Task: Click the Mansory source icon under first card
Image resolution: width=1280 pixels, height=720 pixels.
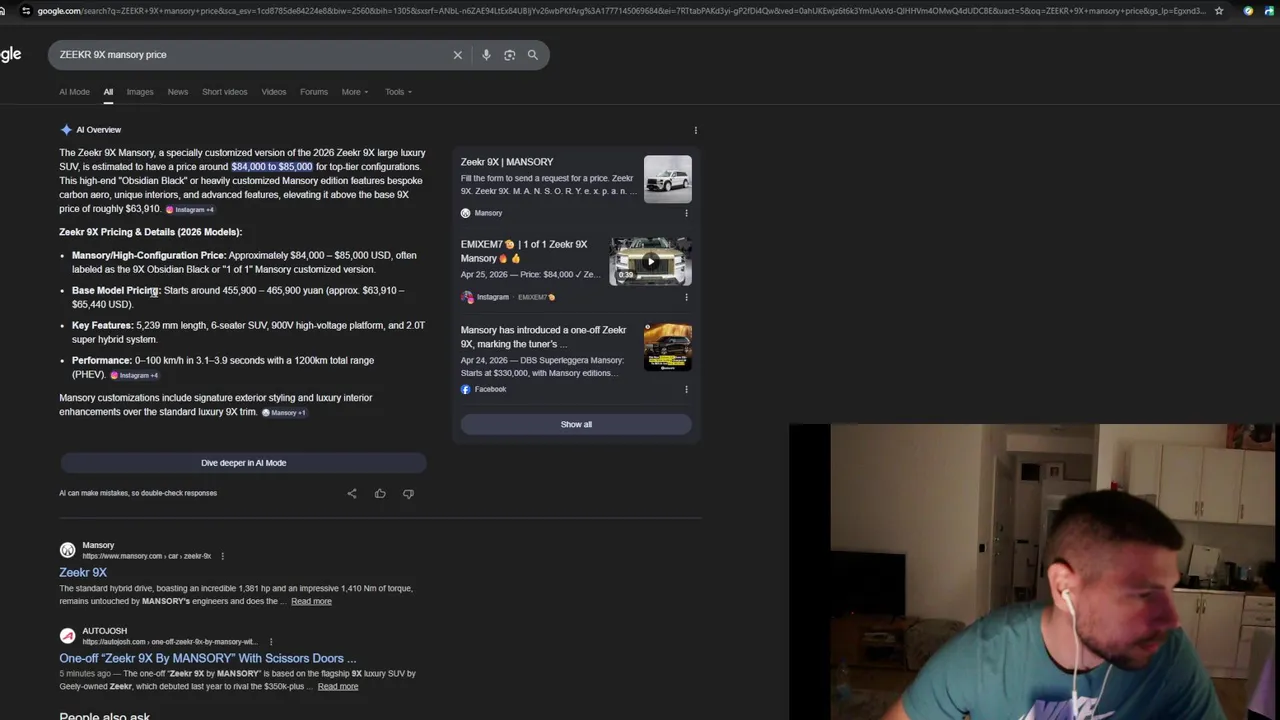Action: coord(466,213)
